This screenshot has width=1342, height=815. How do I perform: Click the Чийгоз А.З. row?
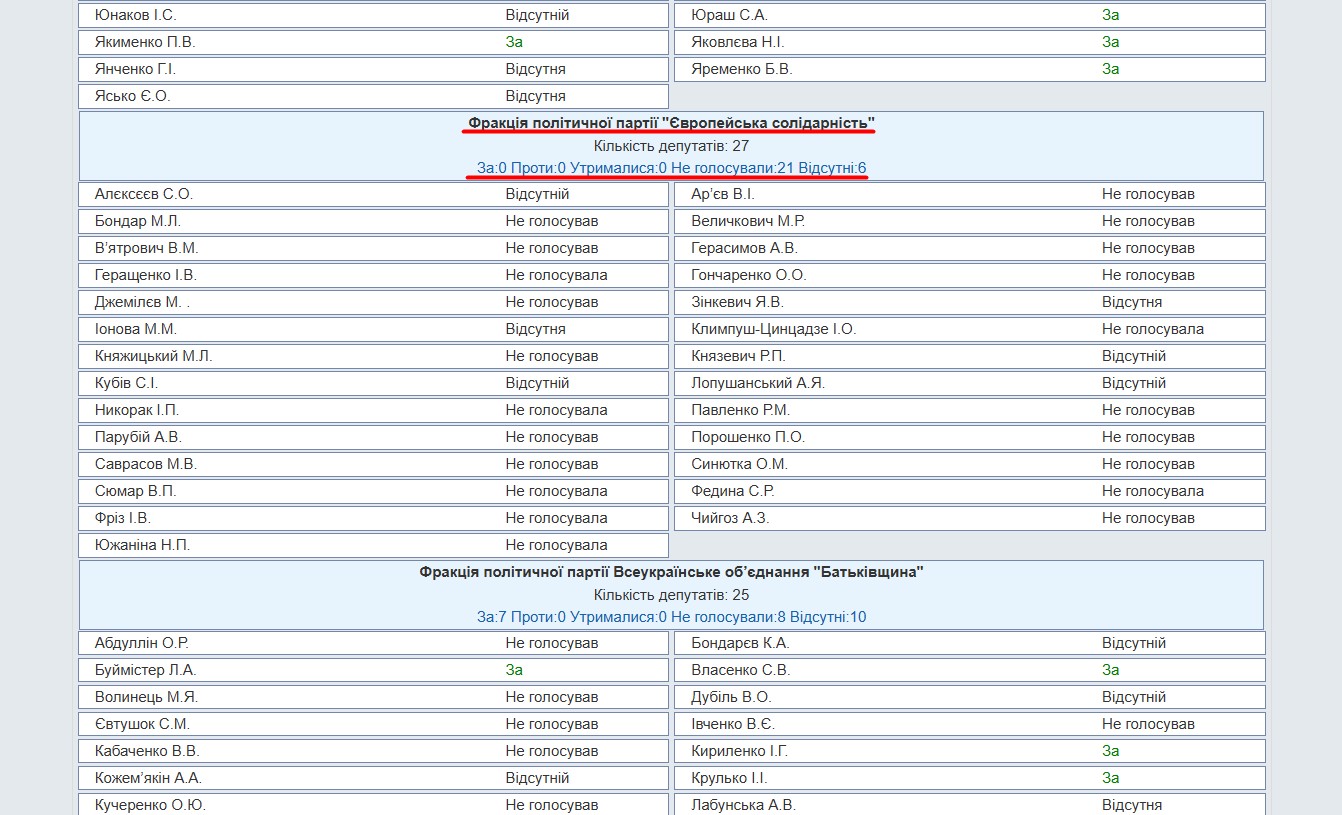coord(970,518)
